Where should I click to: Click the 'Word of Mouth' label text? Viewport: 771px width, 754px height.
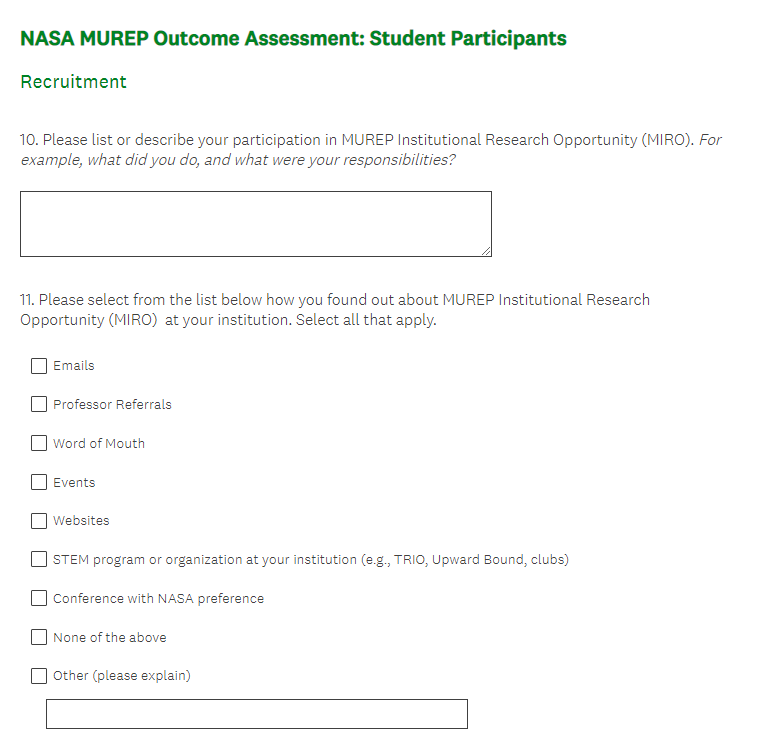coord(99,444)
